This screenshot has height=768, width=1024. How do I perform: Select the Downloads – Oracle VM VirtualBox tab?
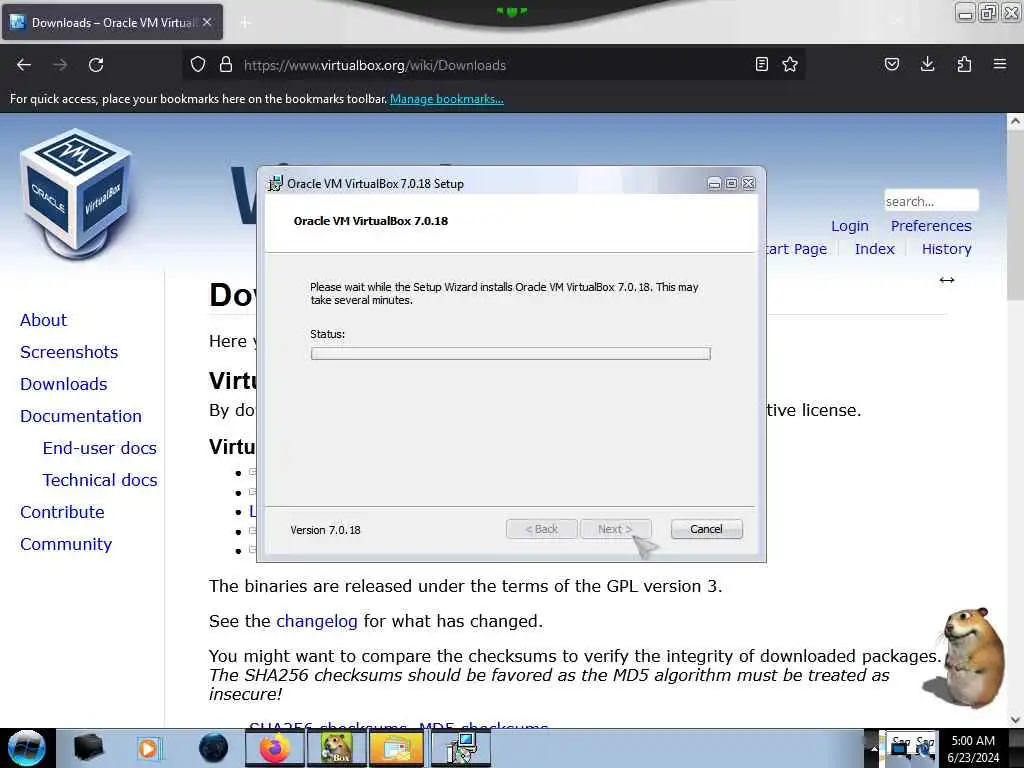[x=112, y=22]
